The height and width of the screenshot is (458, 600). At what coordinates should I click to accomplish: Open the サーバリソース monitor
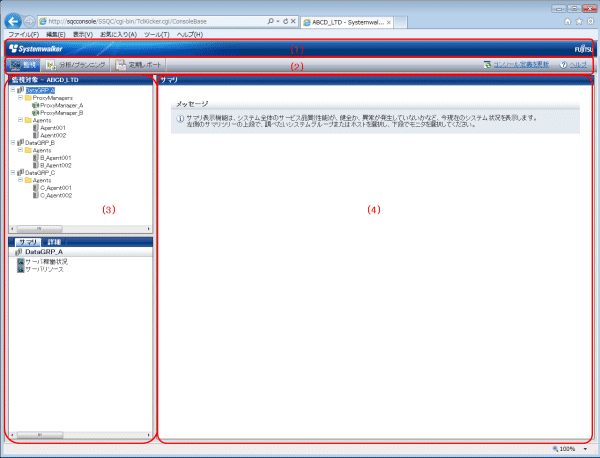(44, 269)
